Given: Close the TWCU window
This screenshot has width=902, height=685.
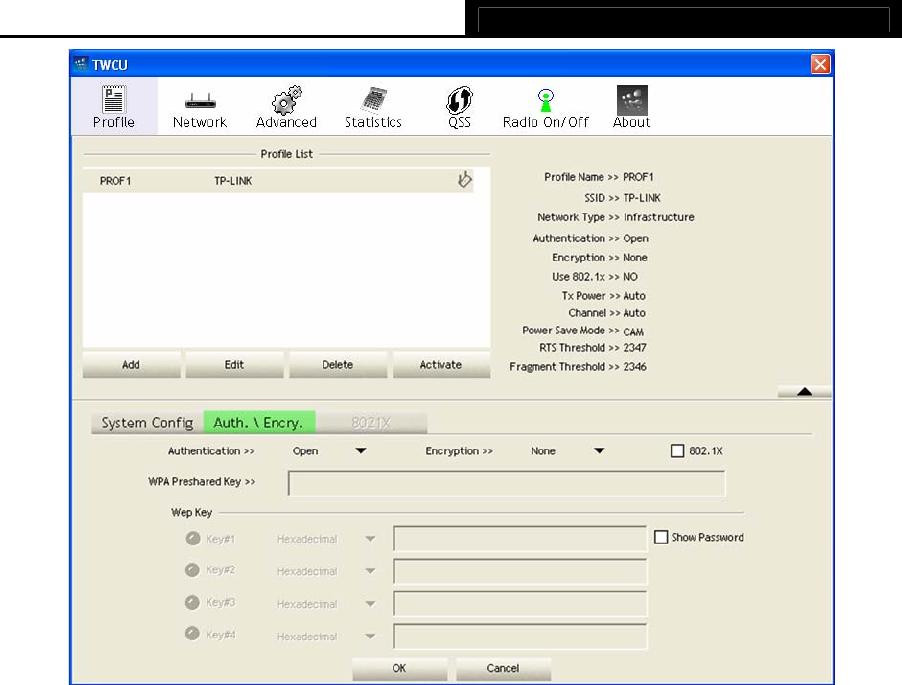Looking at the screenshot, I should pos(820,64).
